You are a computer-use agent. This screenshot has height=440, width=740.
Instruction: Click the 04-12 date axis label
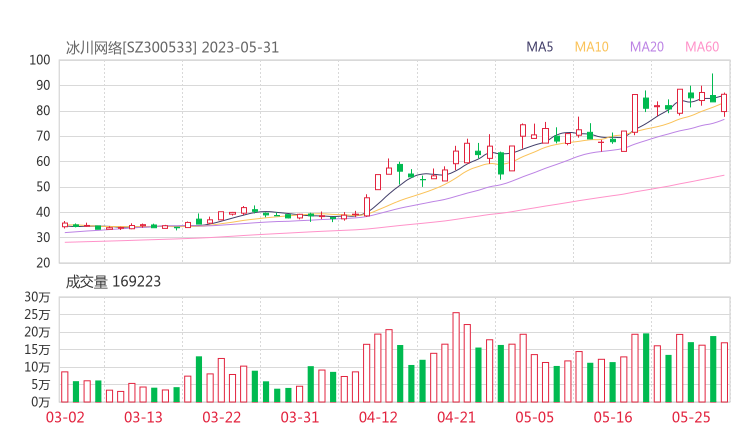[x=378, y=417]
